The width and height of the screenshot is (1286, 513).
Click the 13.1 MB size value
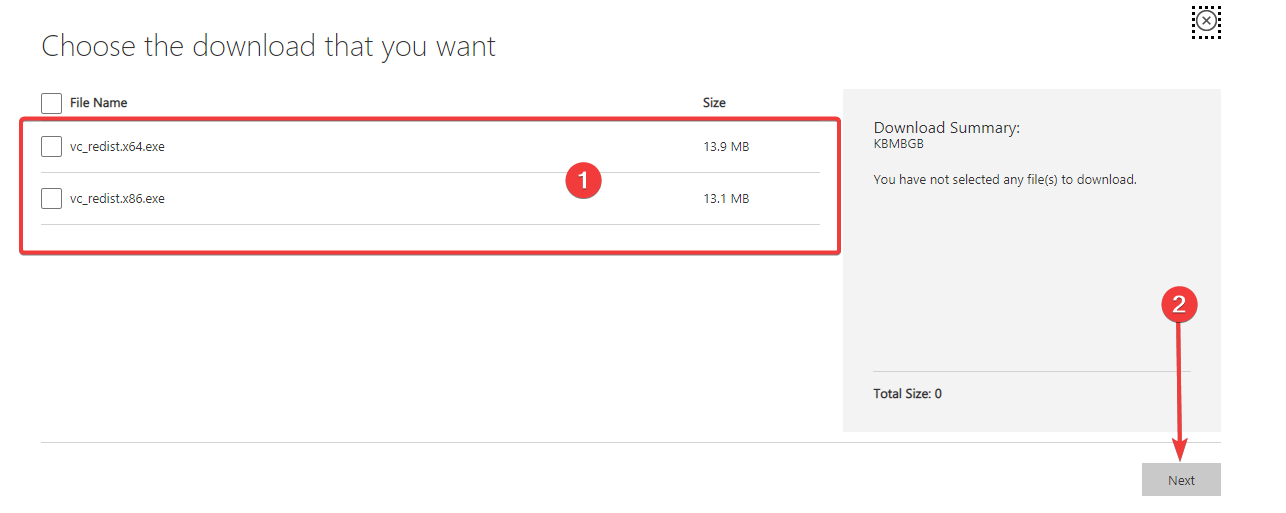[726, 199]
